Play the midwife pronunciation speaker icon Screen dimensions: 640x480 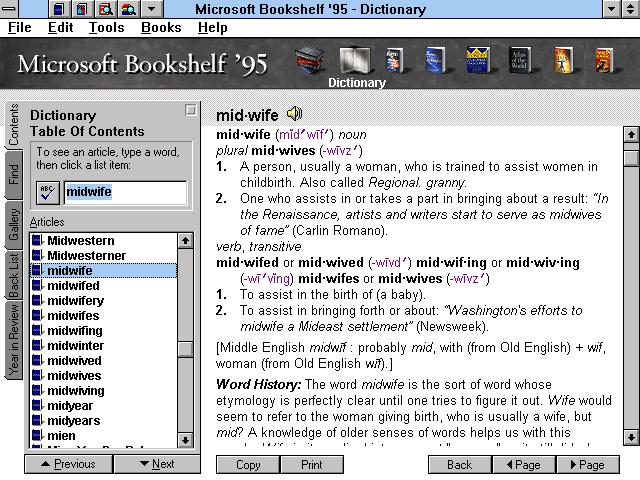point(294,113)
